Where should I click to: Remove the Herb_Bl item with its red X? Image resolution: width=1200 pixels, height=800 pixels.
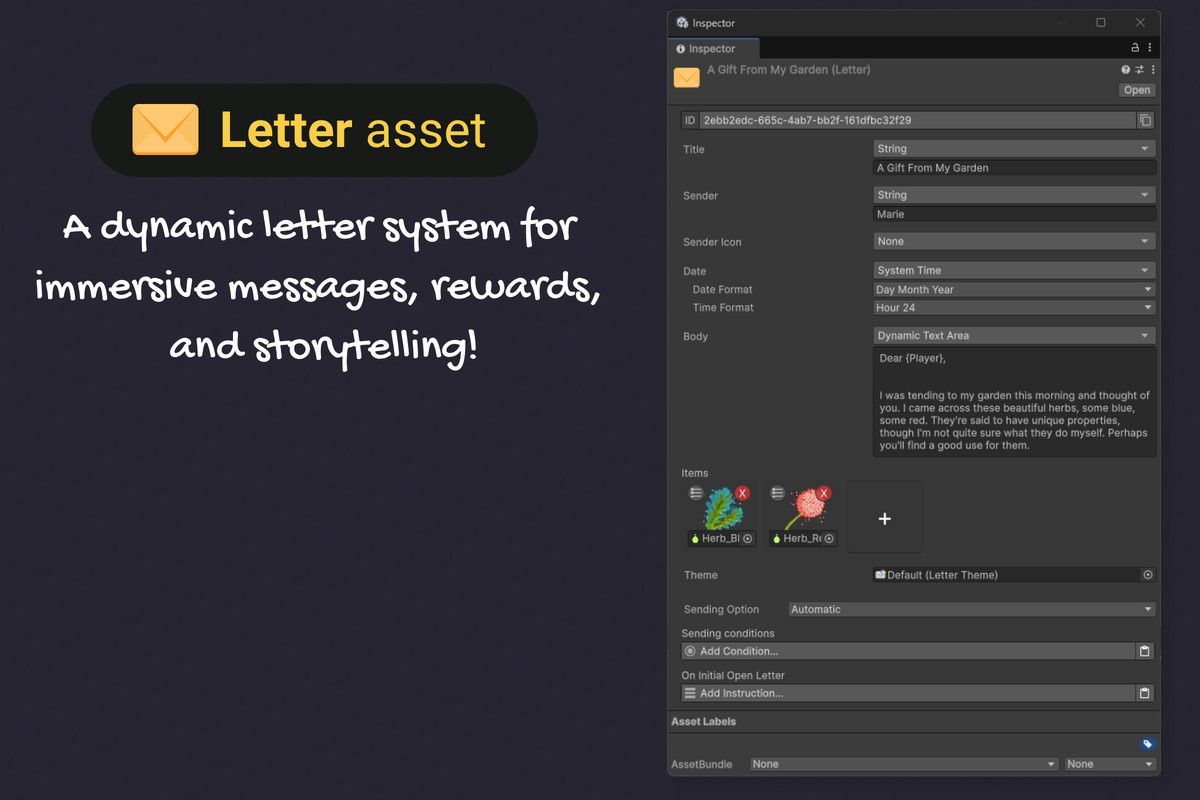(x=742, y=492)
